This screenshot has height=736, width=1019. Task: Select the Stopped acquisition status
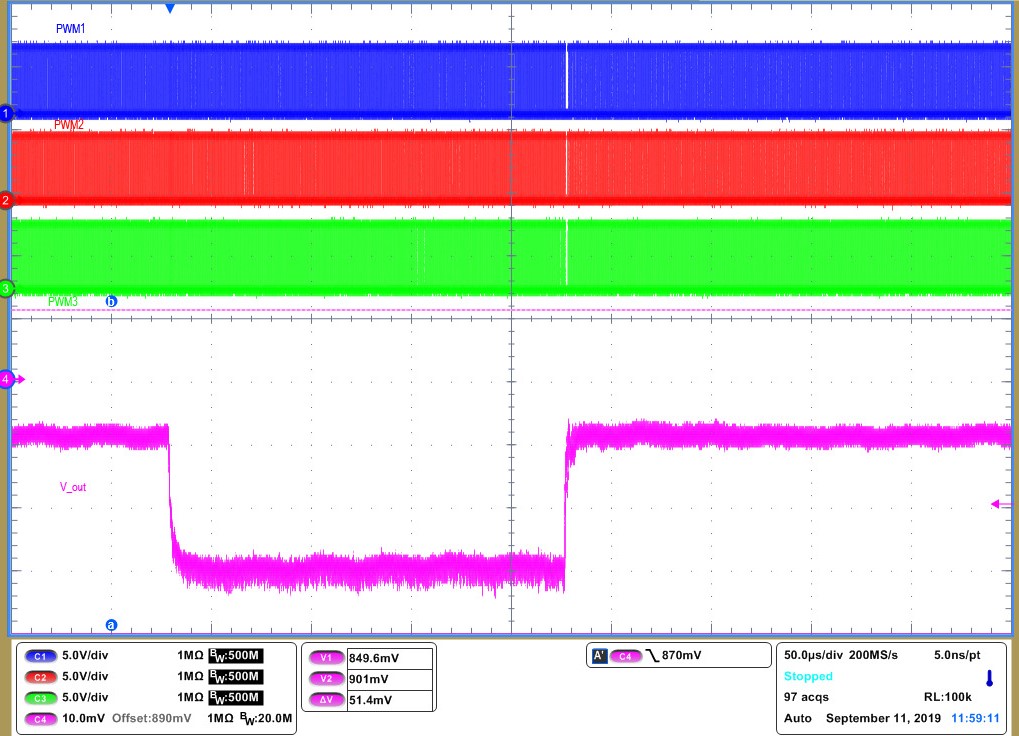point(808,675)
